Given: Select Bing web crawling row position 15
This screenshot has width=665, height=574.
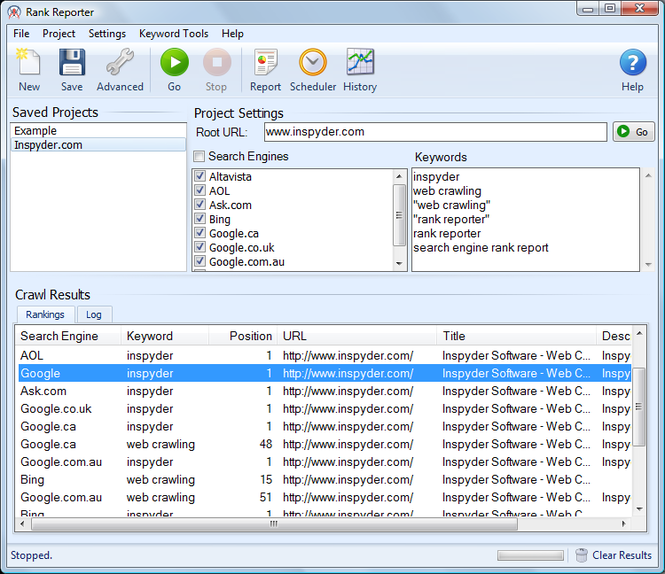Looking at the screenshot, I should tap(324, 479).
